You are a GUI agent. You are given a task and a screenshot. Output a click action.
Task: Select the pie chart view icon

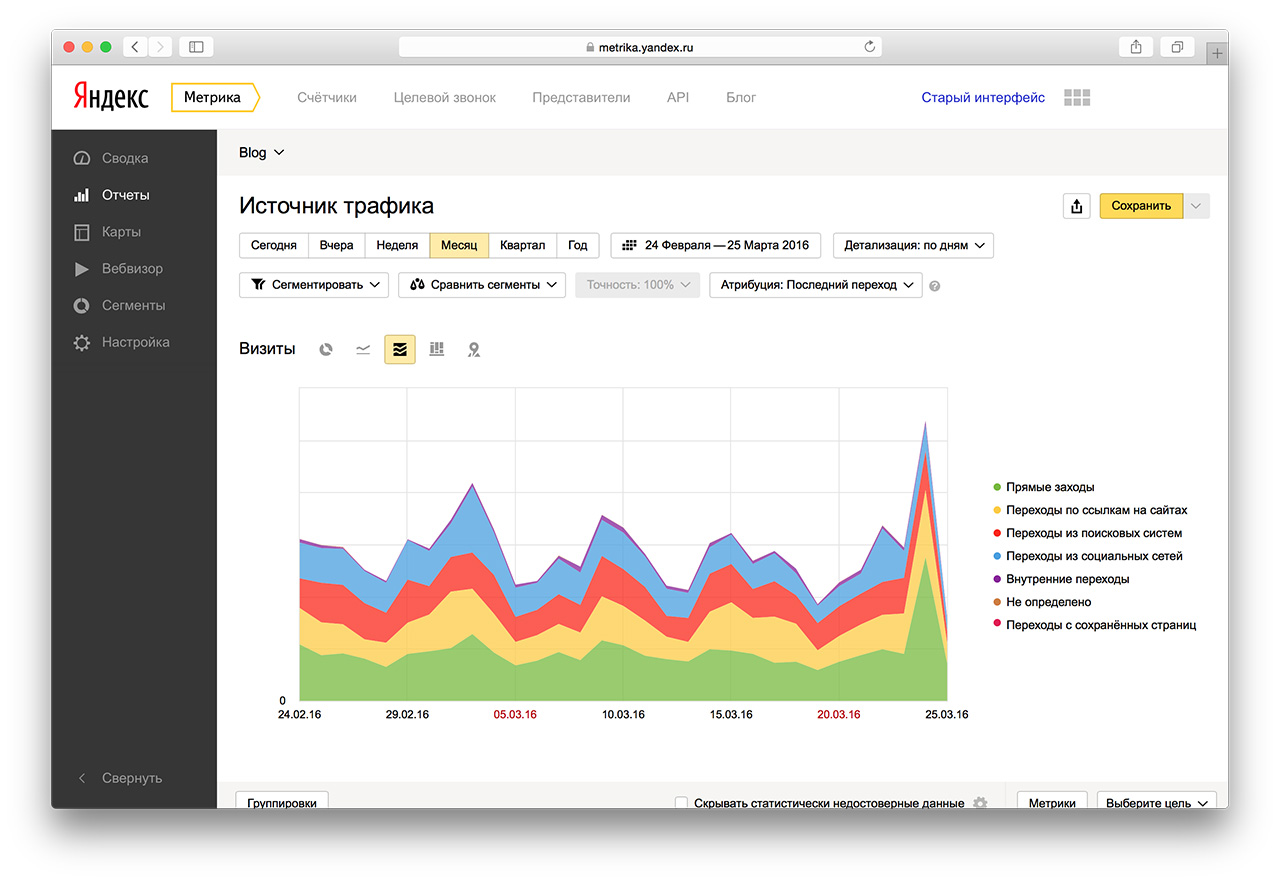(x=325, y=349)
